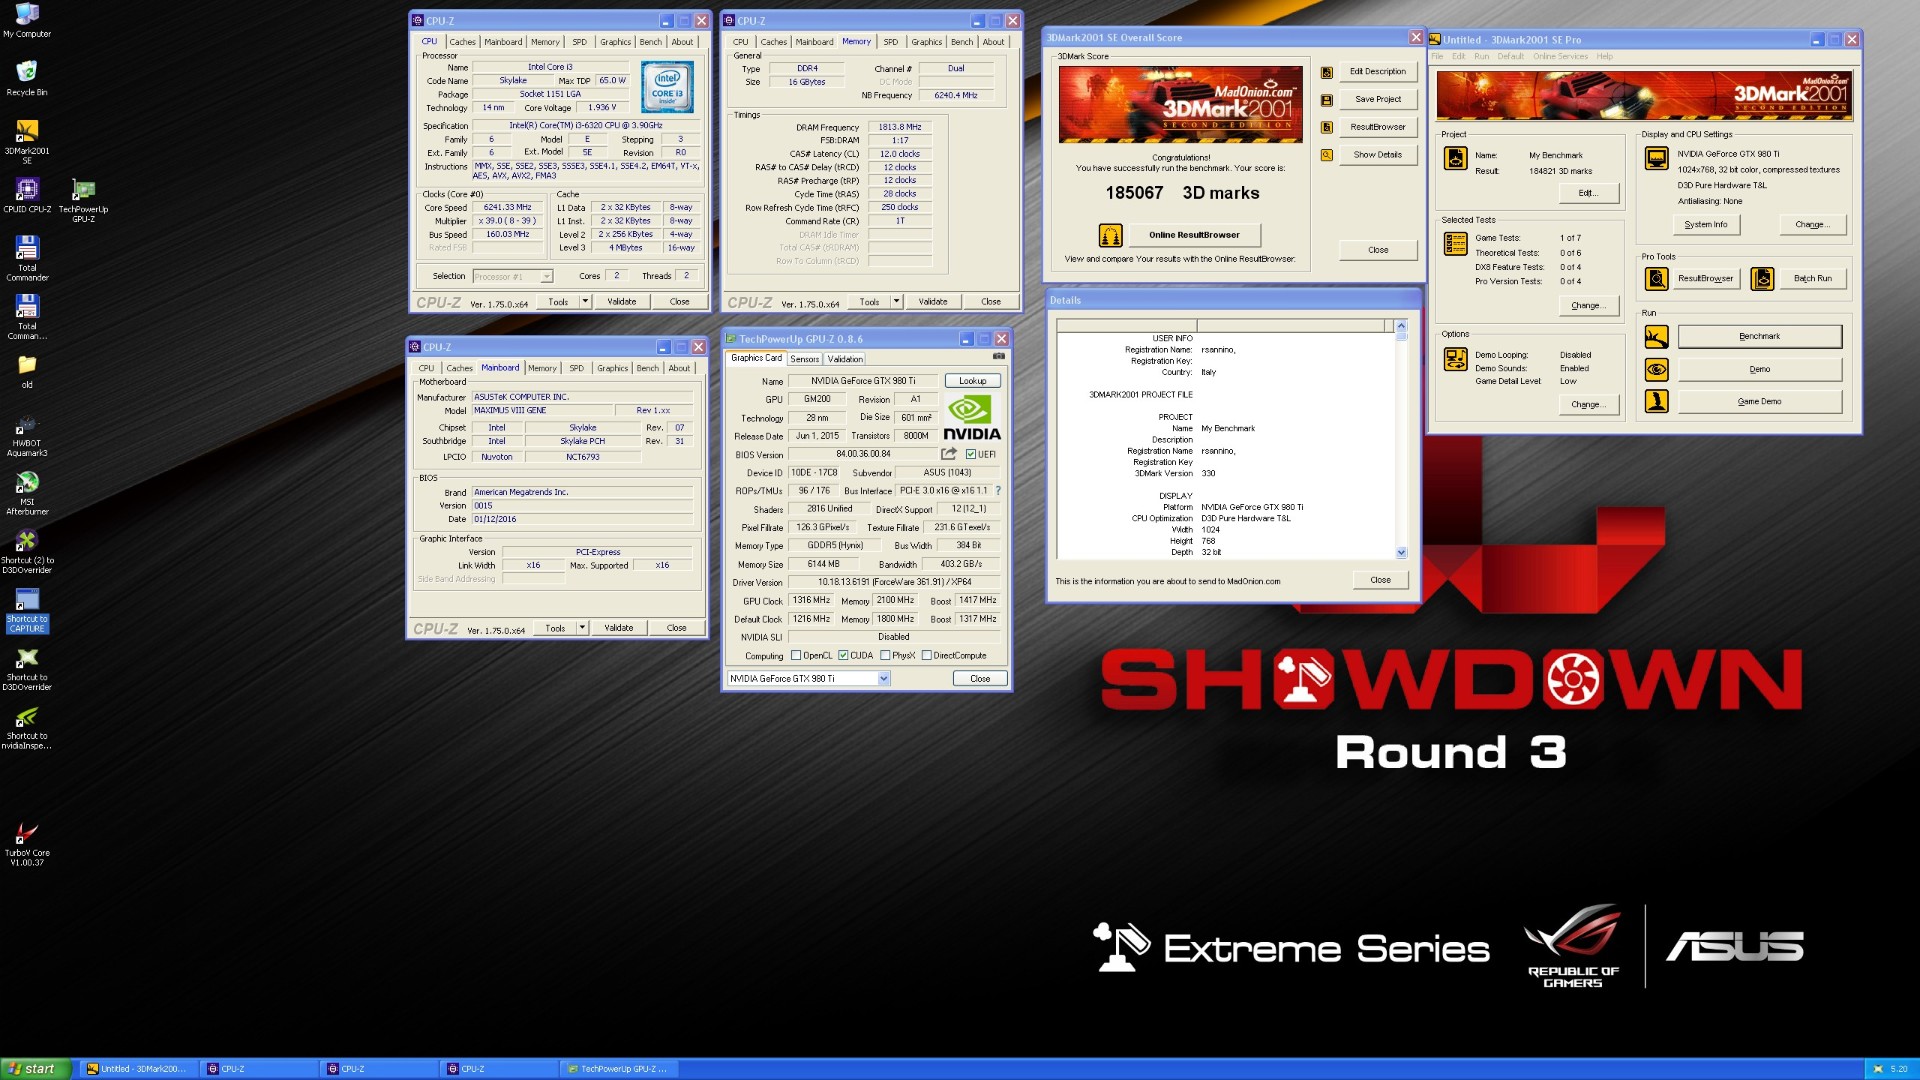The height and width of the screenshot is (1080, 1920).
Task: Expand the Tools arrow in the CPU tab window
Action: click(585, 302)
